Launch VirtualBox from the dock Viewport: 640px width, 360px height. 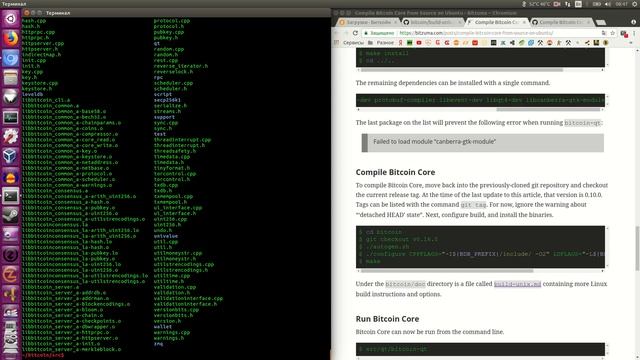pyautogui.click(x=11, y=156)
